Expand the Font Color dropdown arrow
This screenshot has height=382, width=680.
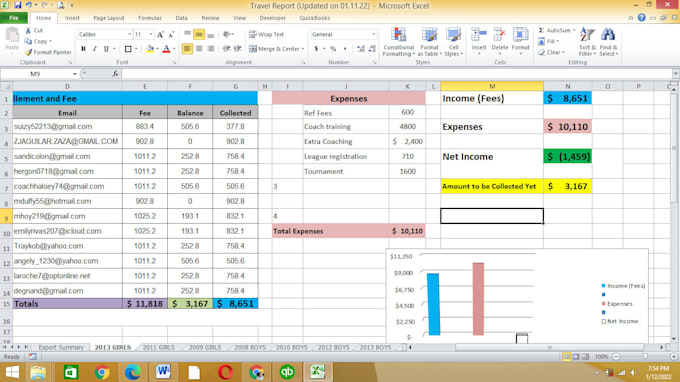coord(173,49)
